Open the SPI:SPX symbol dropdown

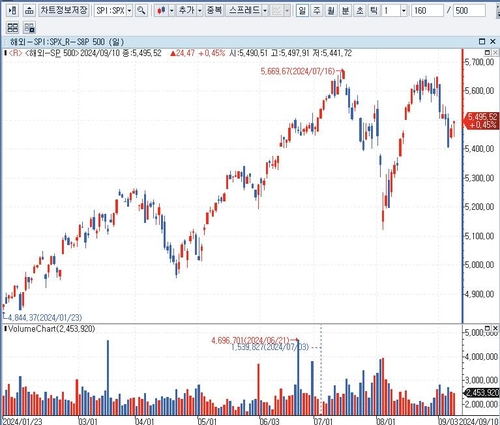pyautogui.click(x=129, y=11)
